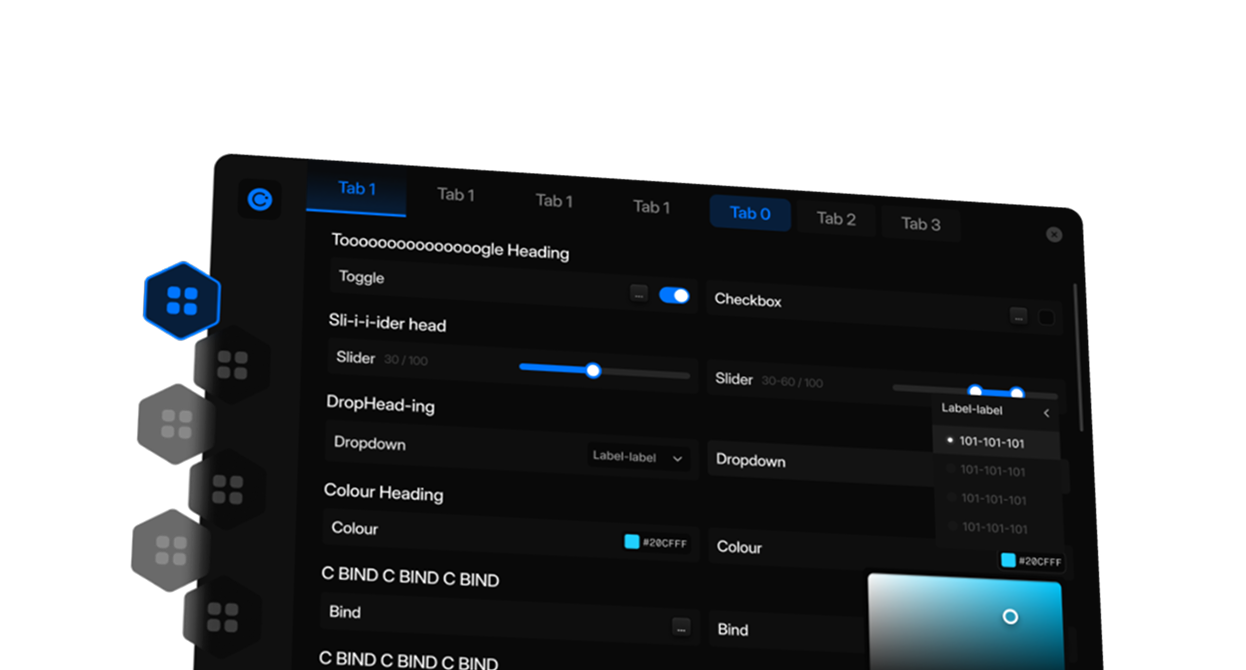
Task: Tick the box in the Checkbox row
Action: 1046,318
